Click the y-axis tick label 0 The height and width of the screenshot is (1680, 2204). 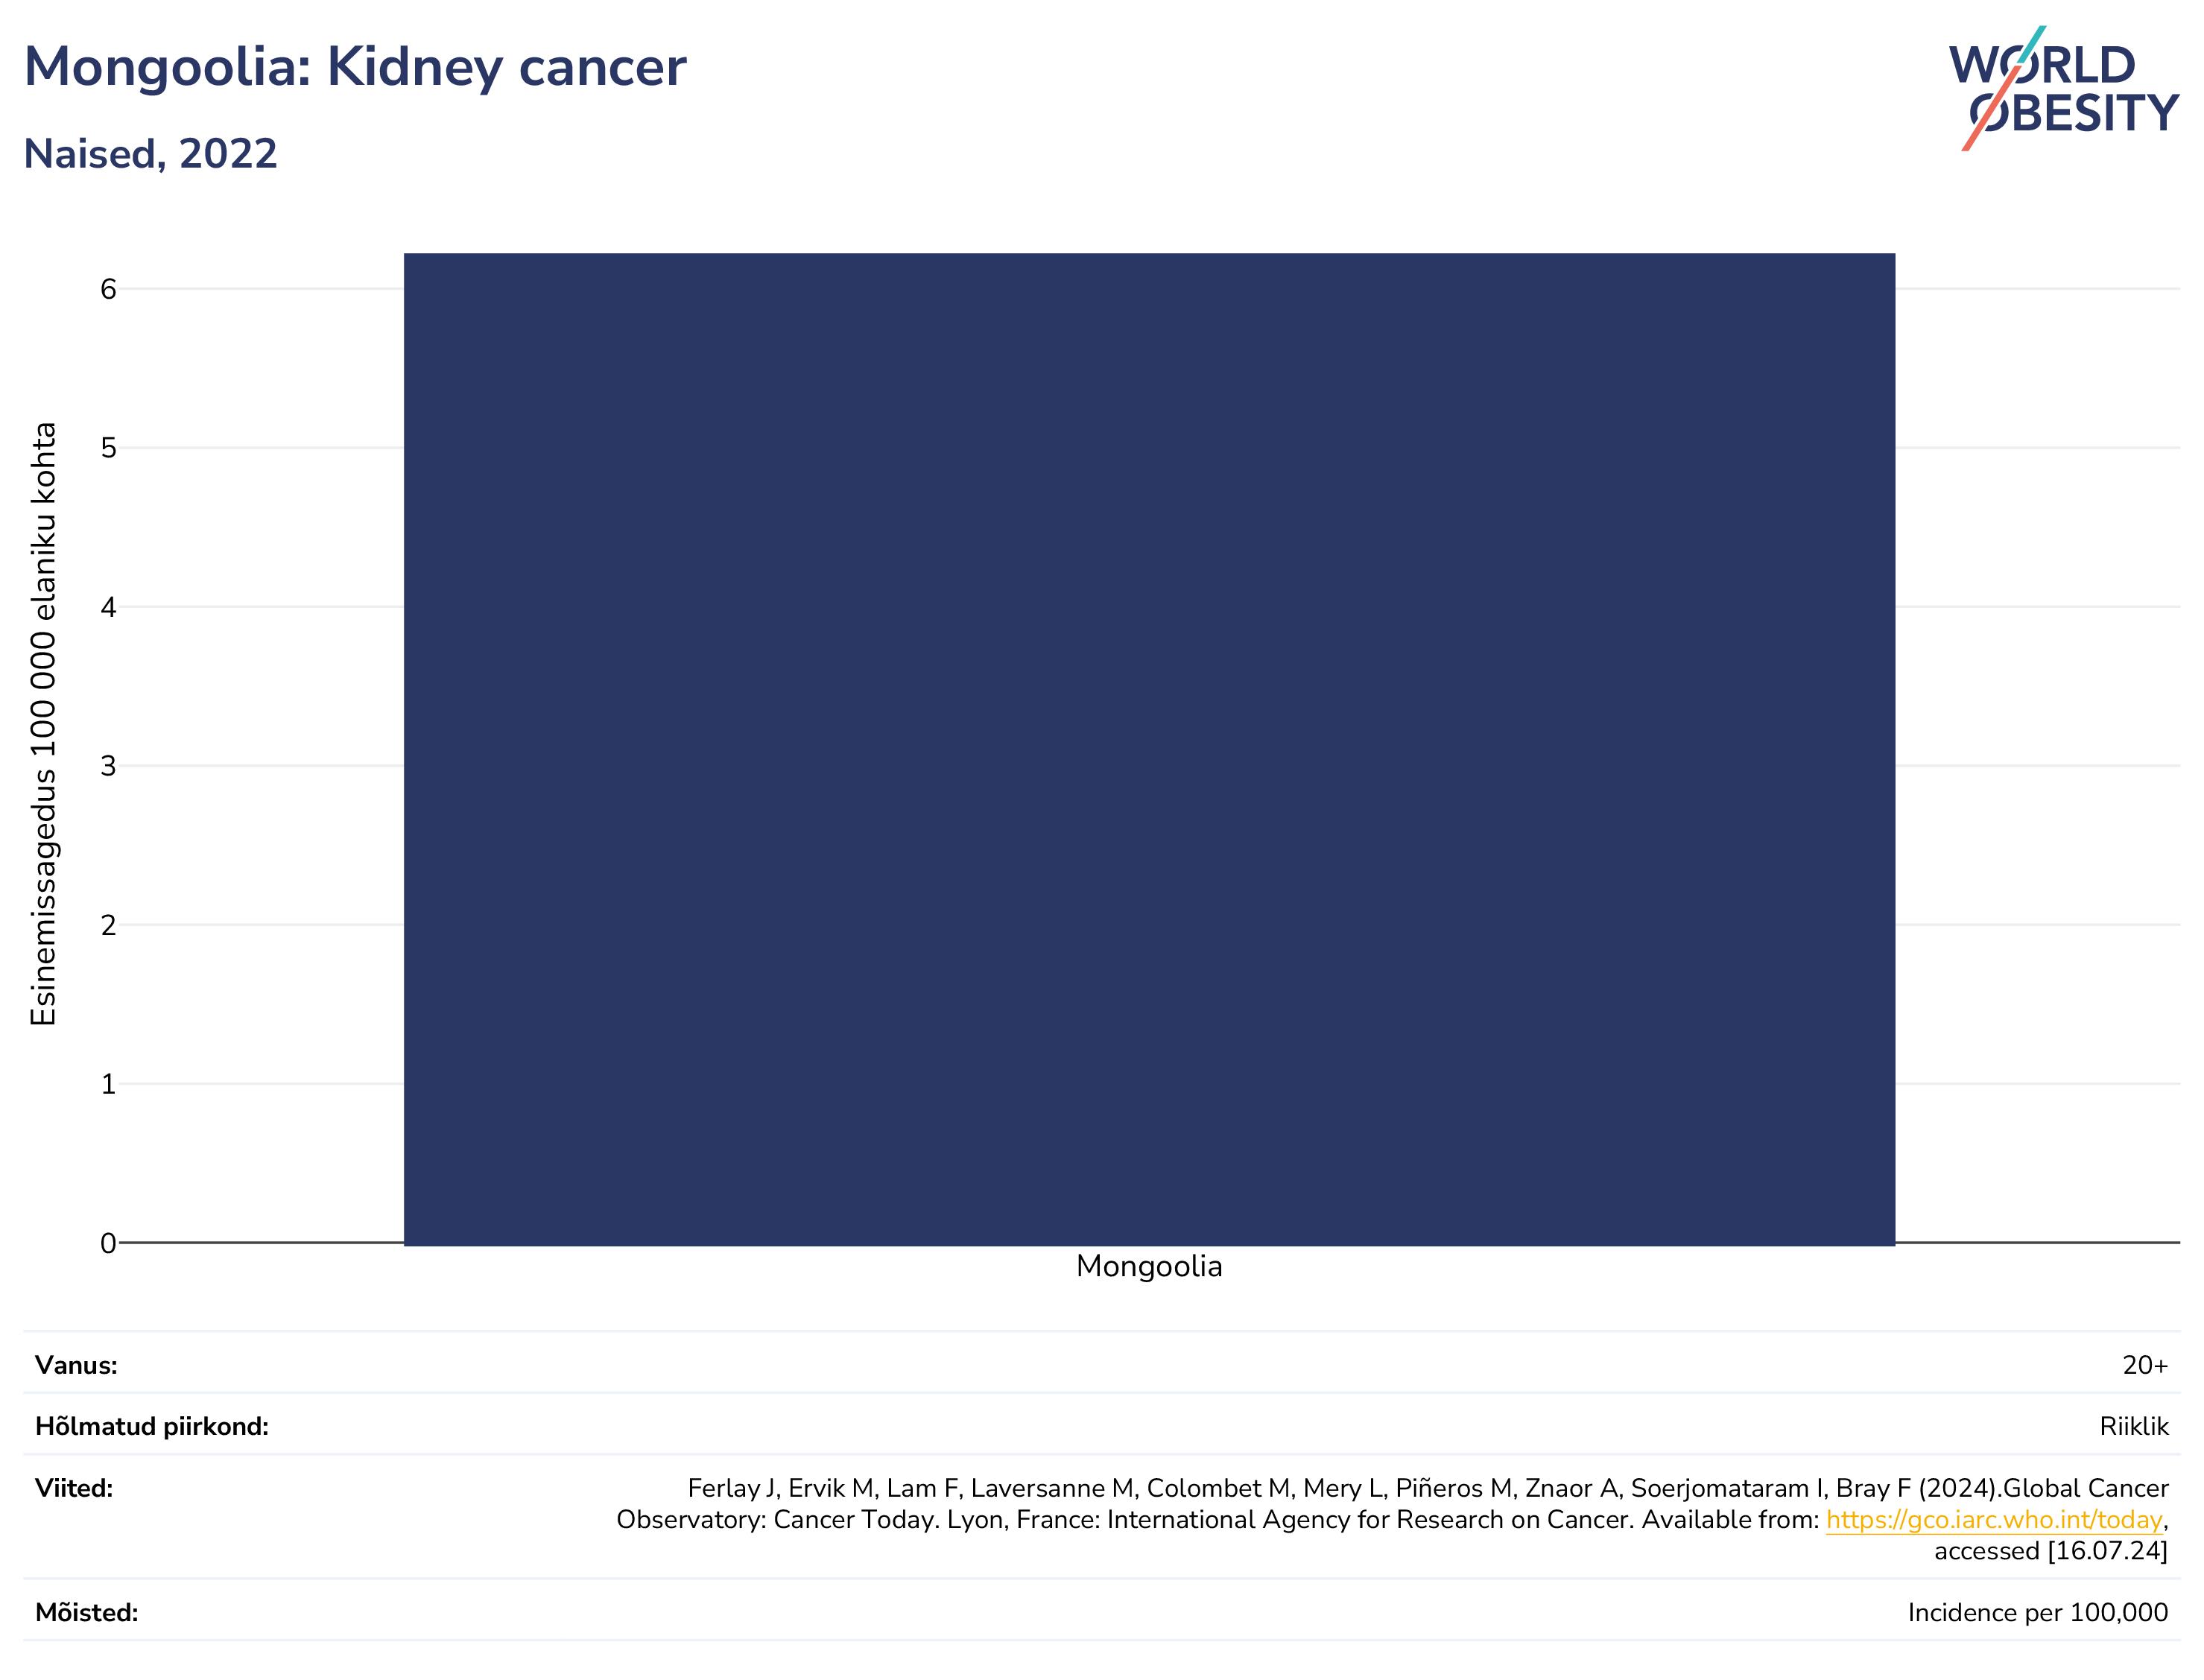click(108, 1243)
